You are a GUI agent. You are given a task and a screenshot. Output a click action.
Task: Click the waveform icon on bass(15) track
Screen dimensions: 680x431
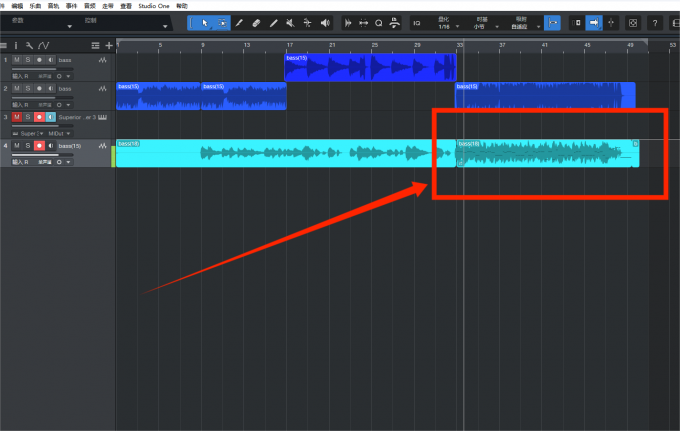(102, 146)
